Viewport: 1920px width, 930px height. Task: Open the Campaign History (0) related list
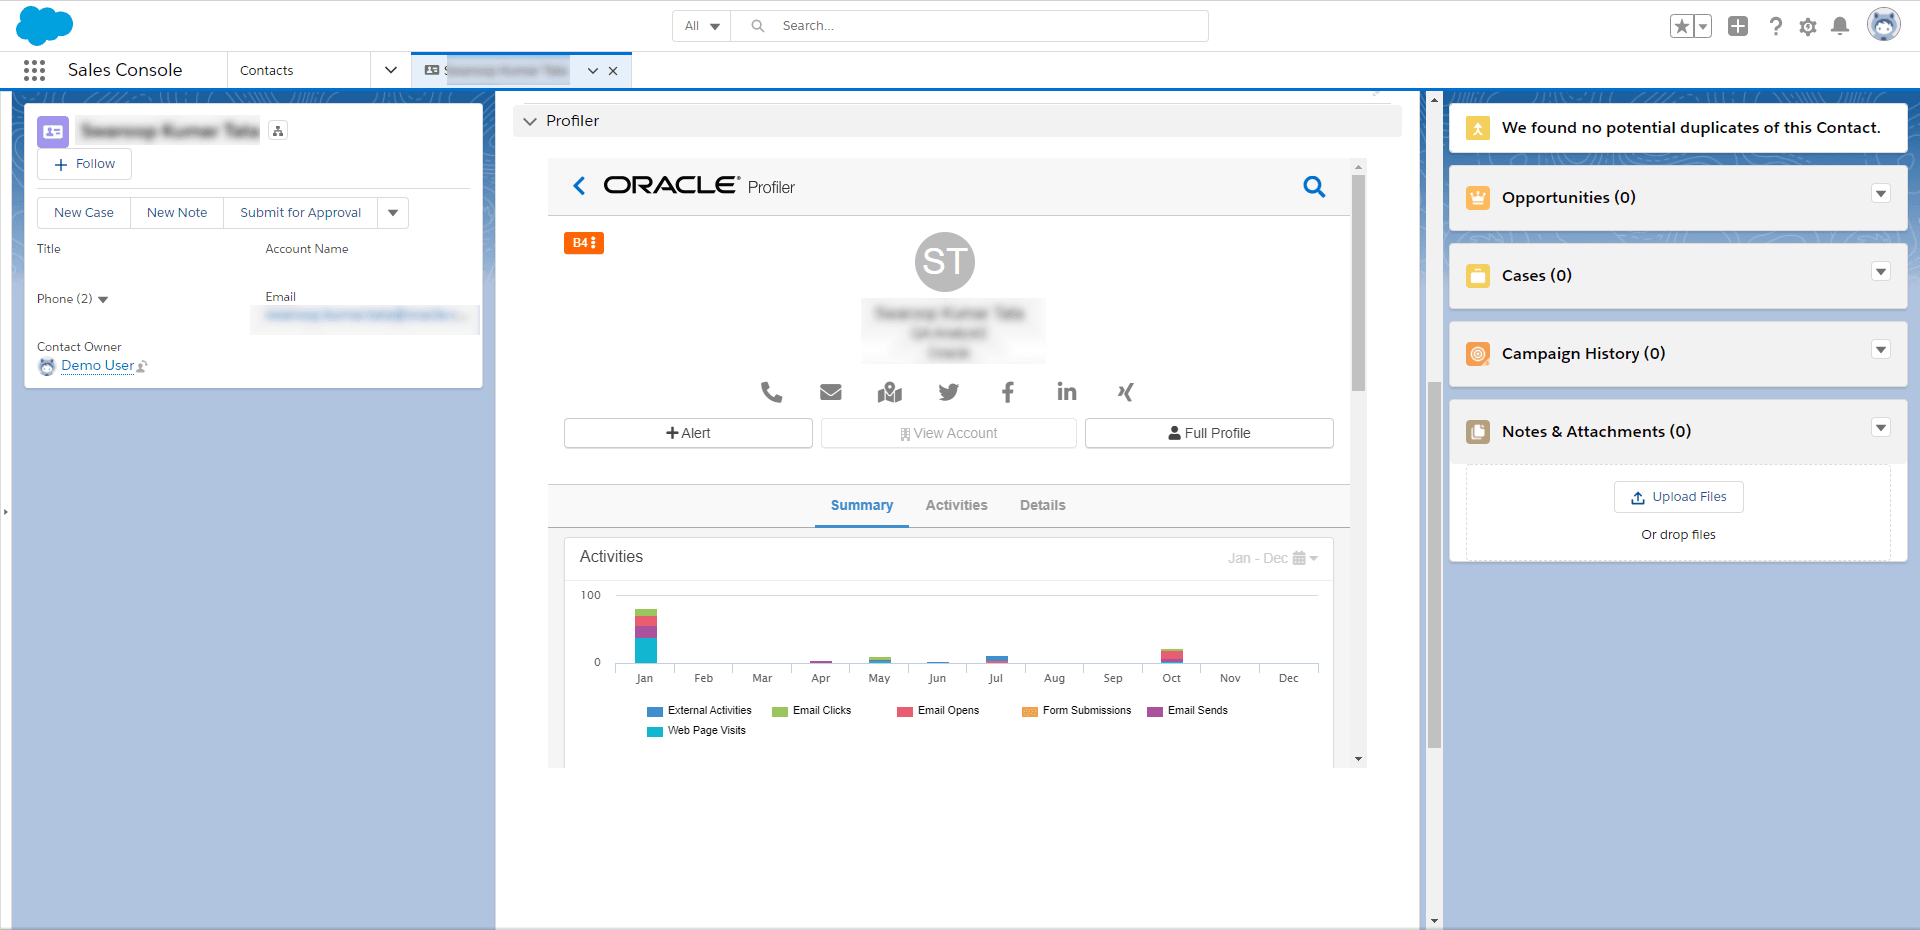point(1584,354)
